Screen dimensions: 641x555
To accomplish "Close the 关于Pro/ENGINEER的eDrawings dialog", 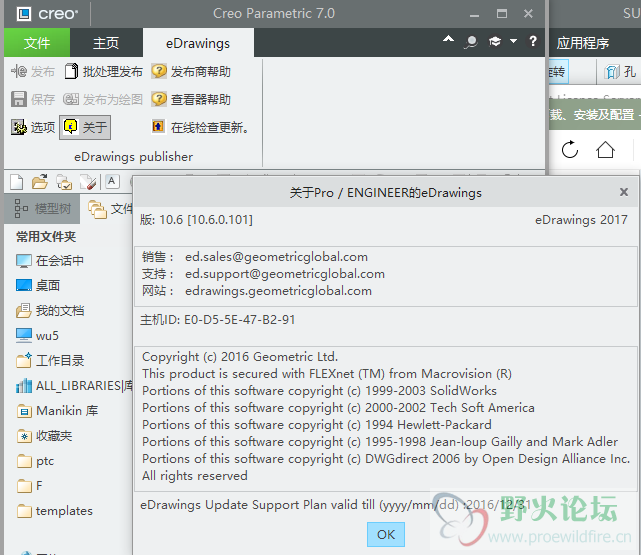I will tap(623, 192).
